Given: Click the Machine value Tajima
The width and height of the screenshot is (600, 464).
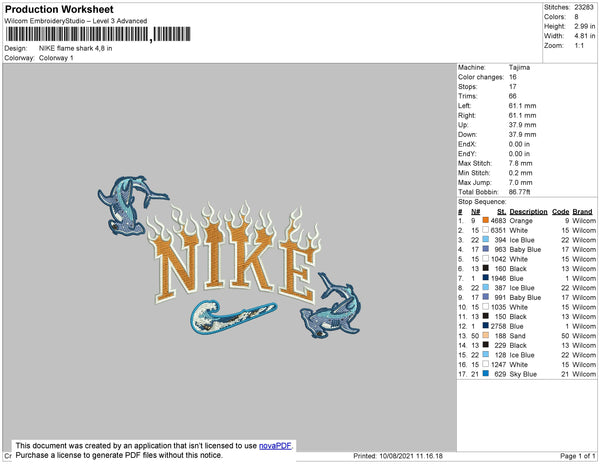Looking at the screenshot, I should click(519, 67).
